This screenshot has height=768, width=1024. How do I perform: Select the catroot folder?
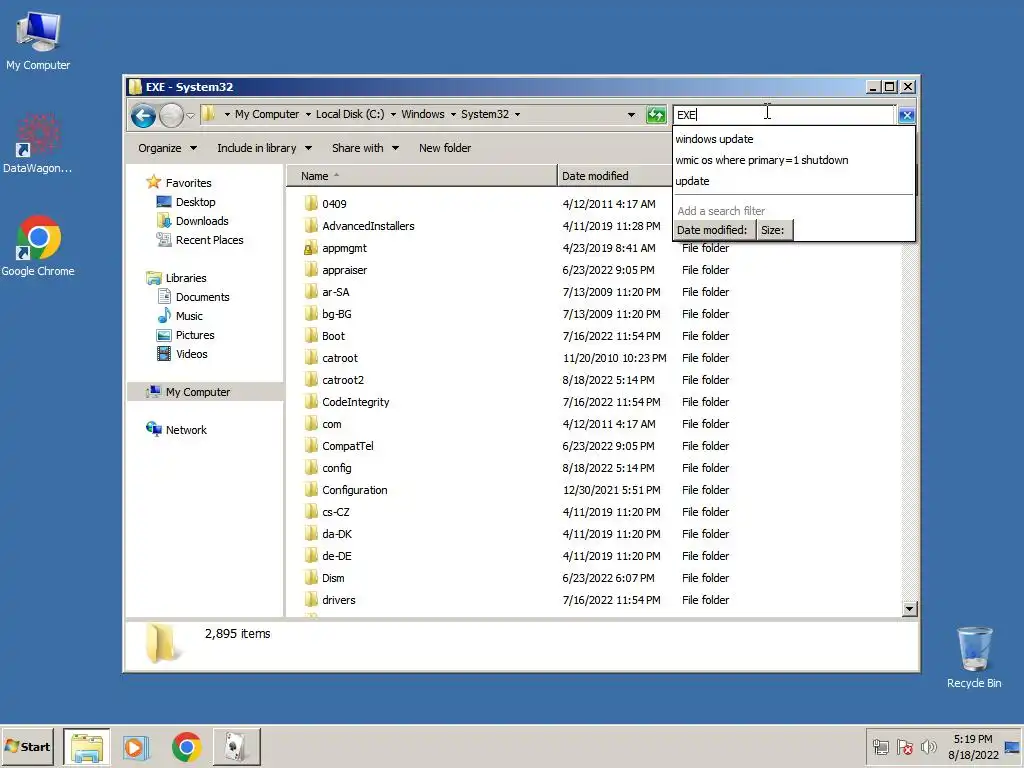tap(340, 358)
